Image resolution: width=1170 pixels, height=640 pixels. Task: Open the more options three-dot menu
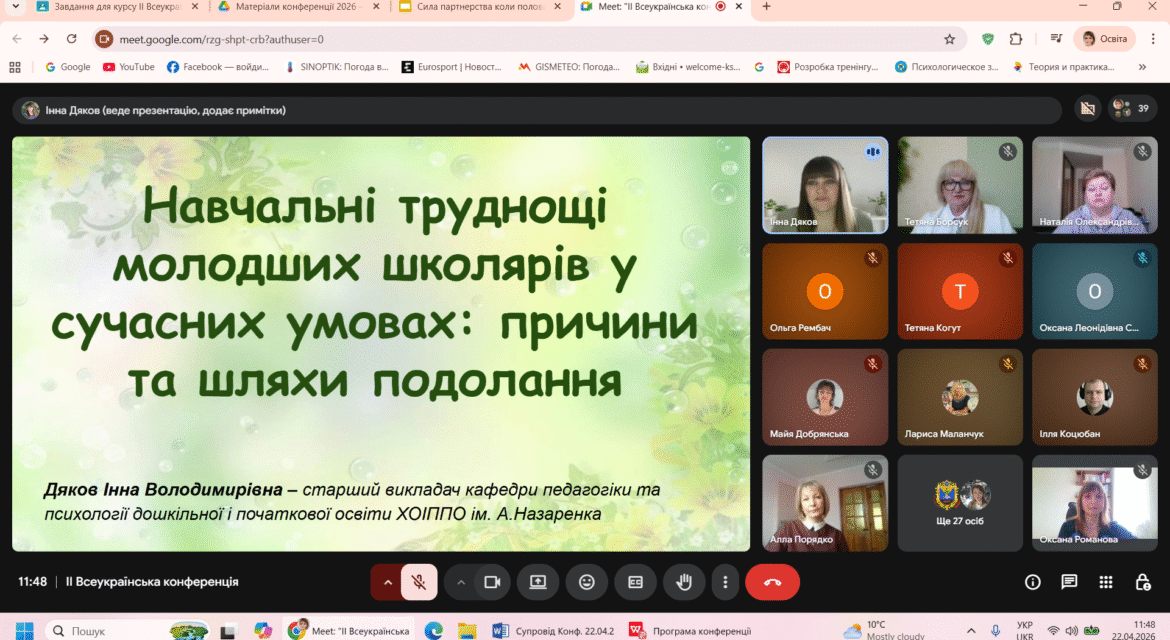[725, 583]
